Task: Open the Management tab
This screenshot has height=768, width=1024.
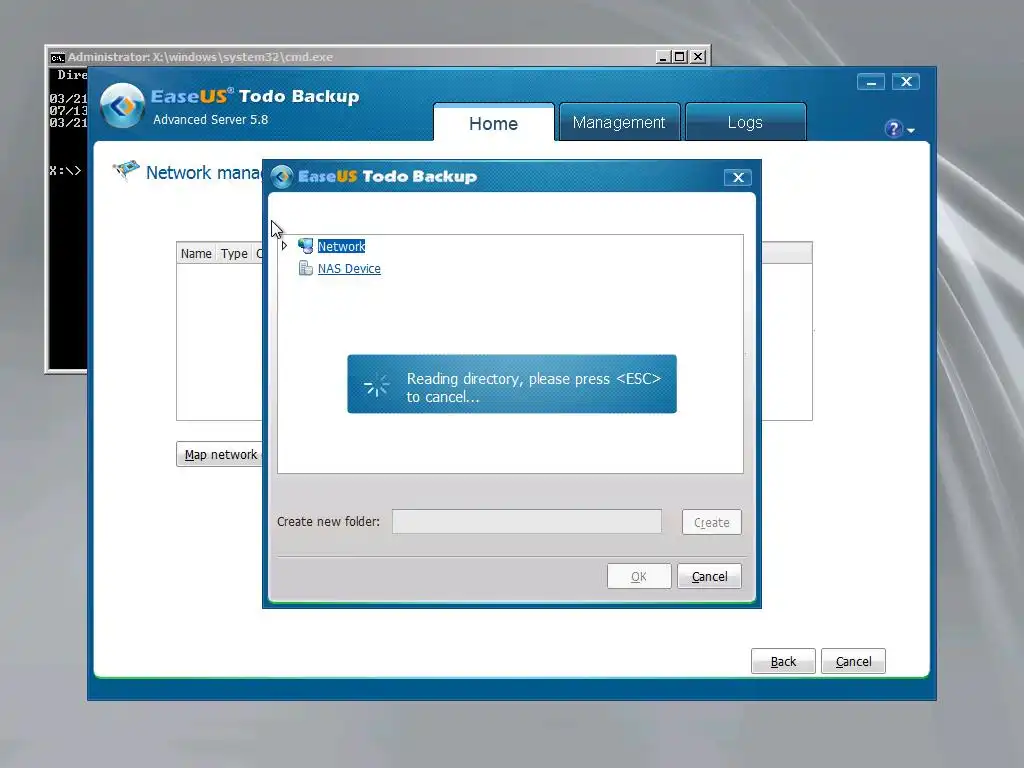Action: tap(618, 122)
